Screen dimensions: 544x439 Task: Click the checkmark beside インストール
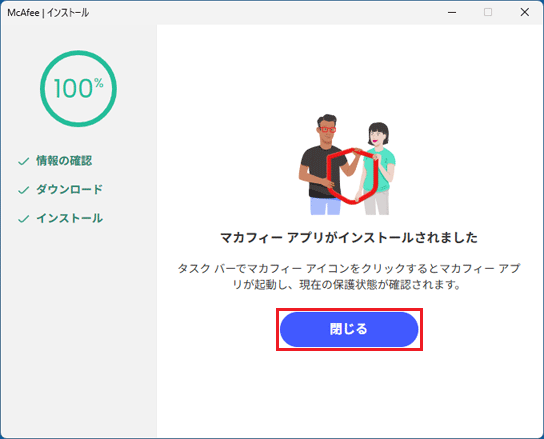pyautogui.click(x=24, y=219)
